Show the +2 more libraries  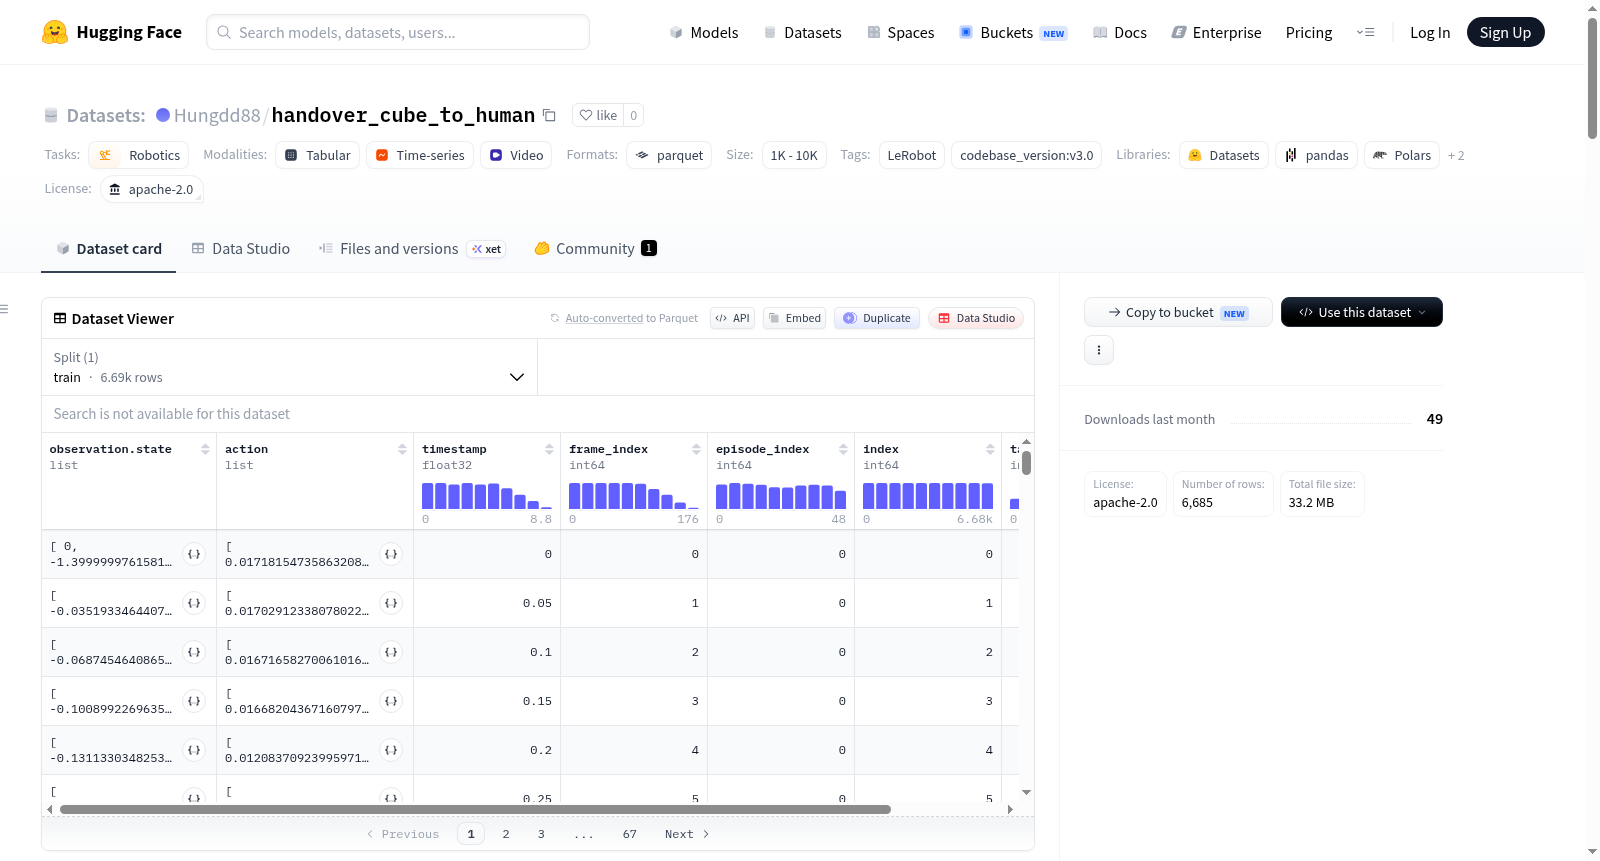coord(1456,156)
